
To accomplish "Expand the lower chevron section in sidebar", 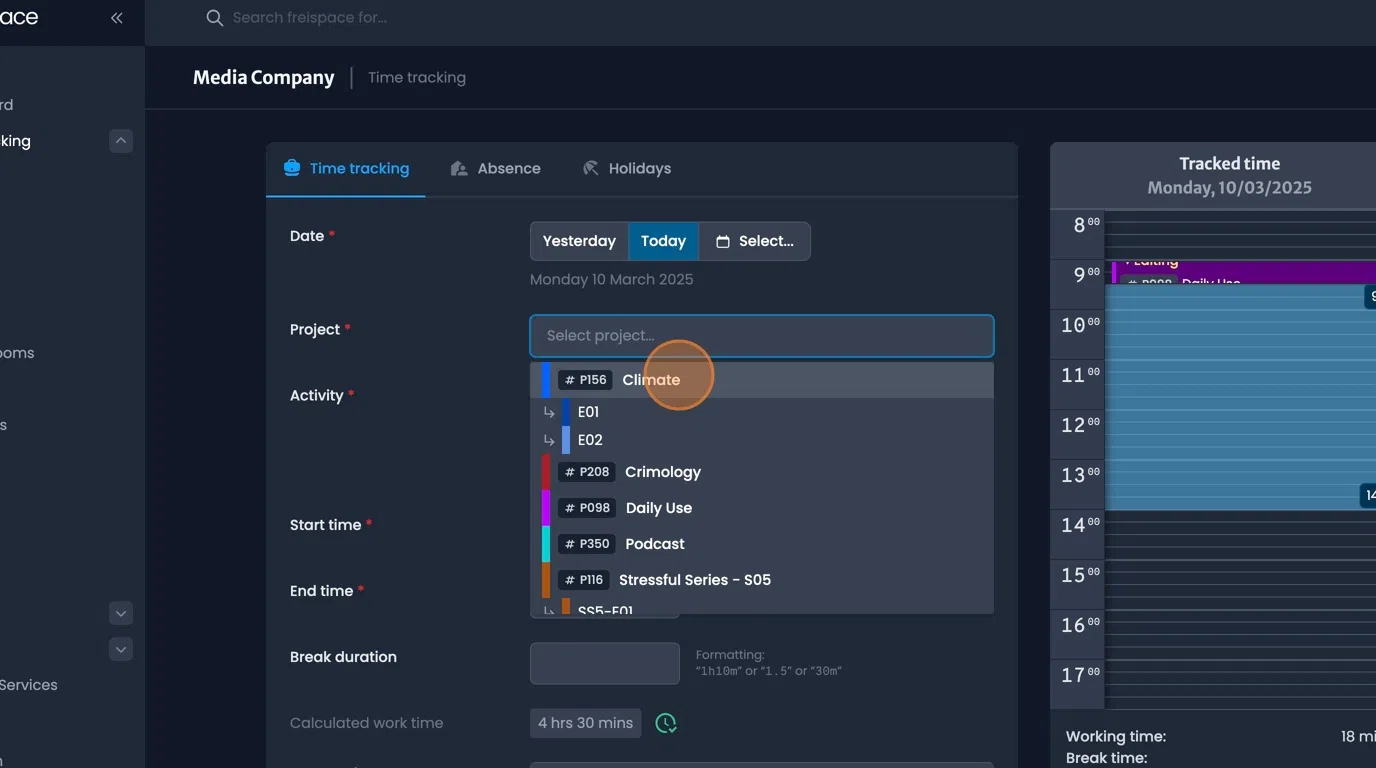I will point(121,649).
